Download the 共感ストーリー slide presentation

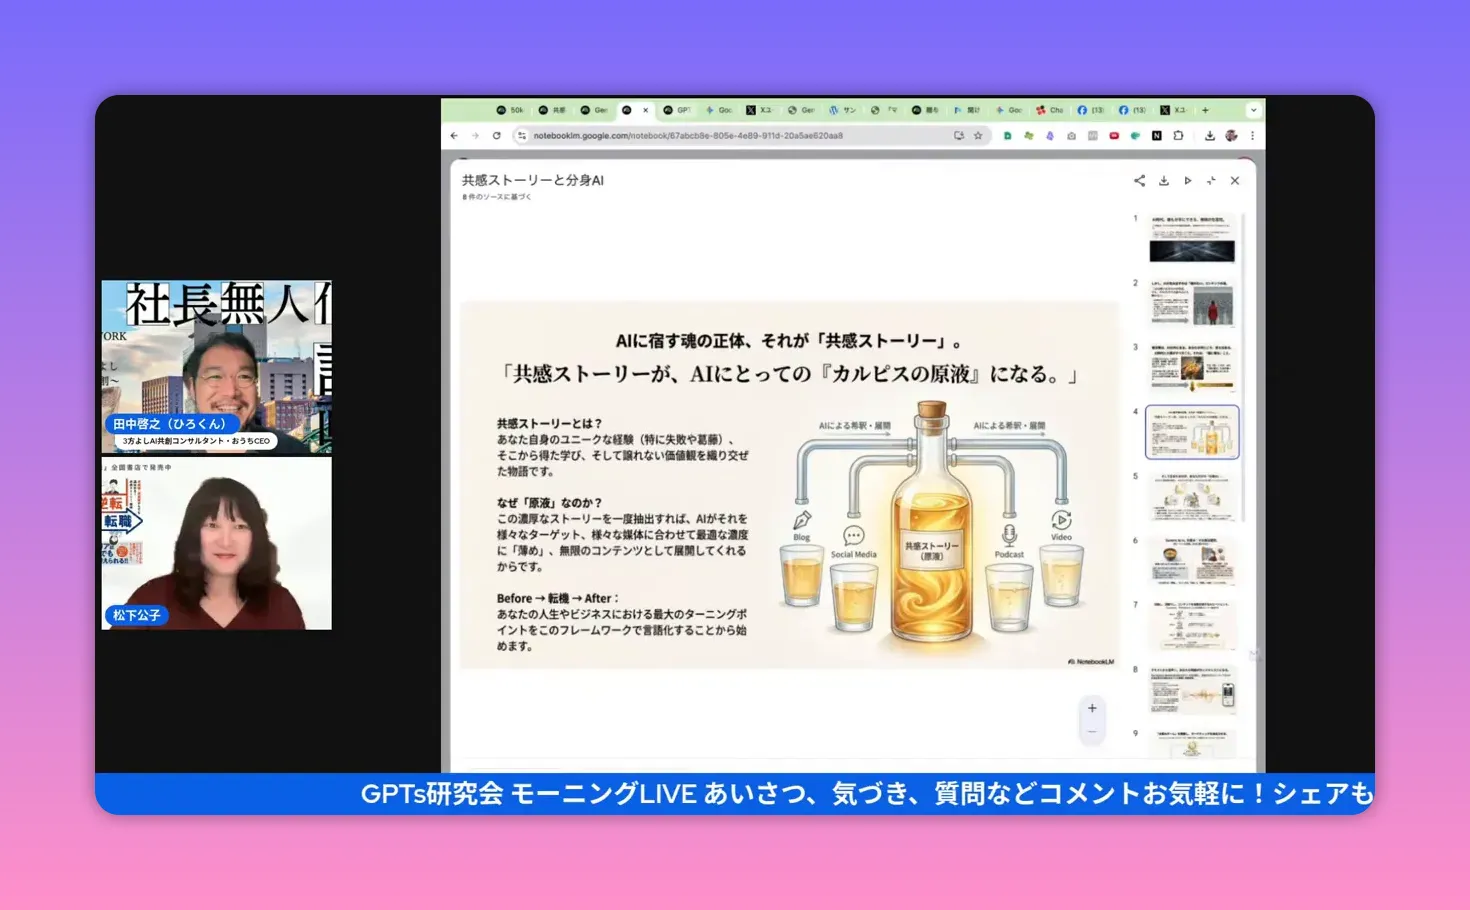1164,181
